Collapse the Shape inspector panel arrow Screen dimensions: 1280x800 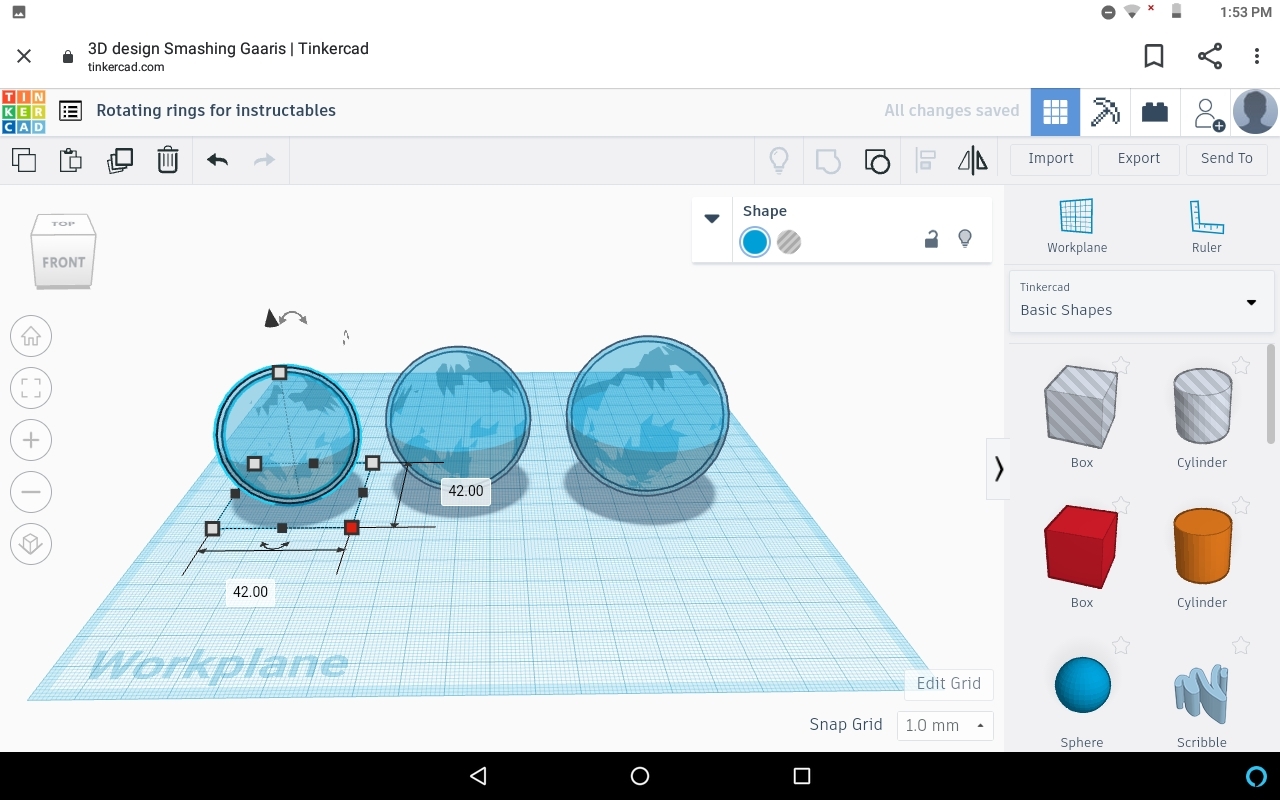point(712,218)
